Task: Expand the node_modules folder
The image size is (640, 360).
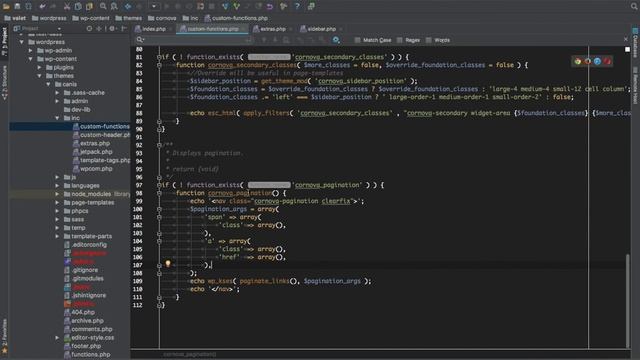Action: pos(58,194)
